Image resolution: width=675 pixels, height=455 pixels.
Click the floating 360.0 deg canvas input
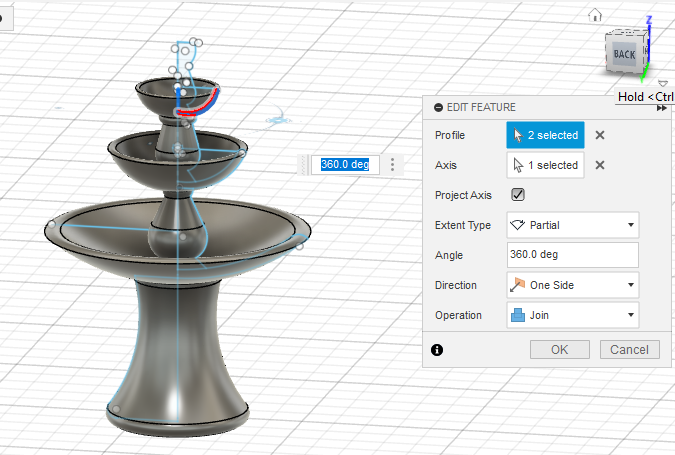(345, 164)
